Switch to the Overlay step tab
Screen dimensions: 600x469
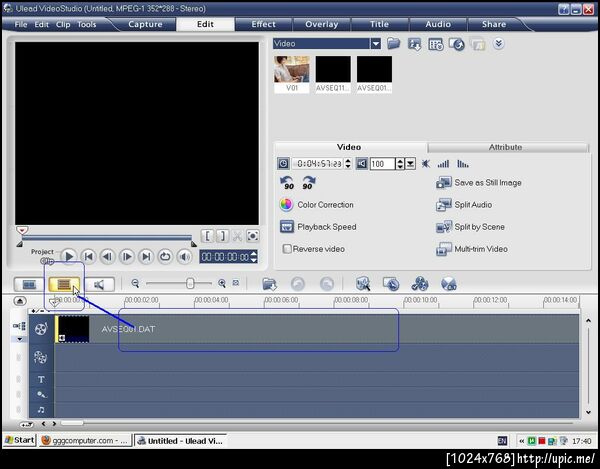pyautogui.click(x=321, y=24)
